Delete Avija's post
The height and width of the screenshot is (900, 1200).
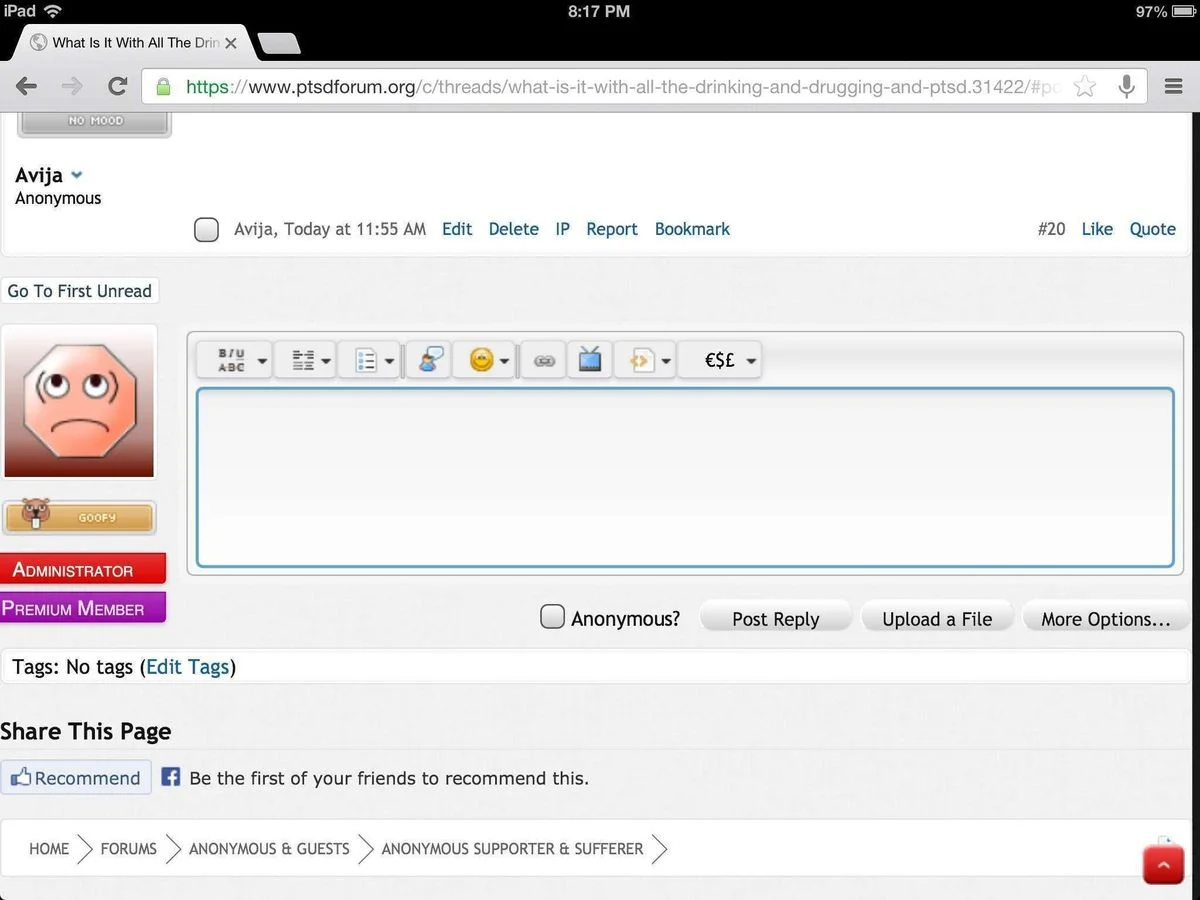[x=514, y=229]
